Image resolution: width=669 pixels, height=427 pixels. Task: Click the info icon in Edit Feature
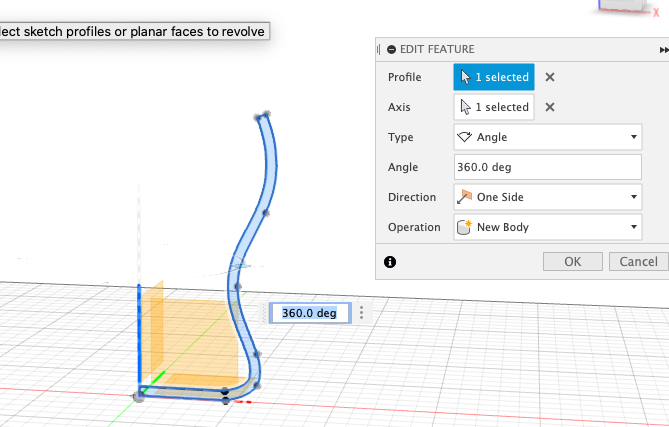[390, 262]
